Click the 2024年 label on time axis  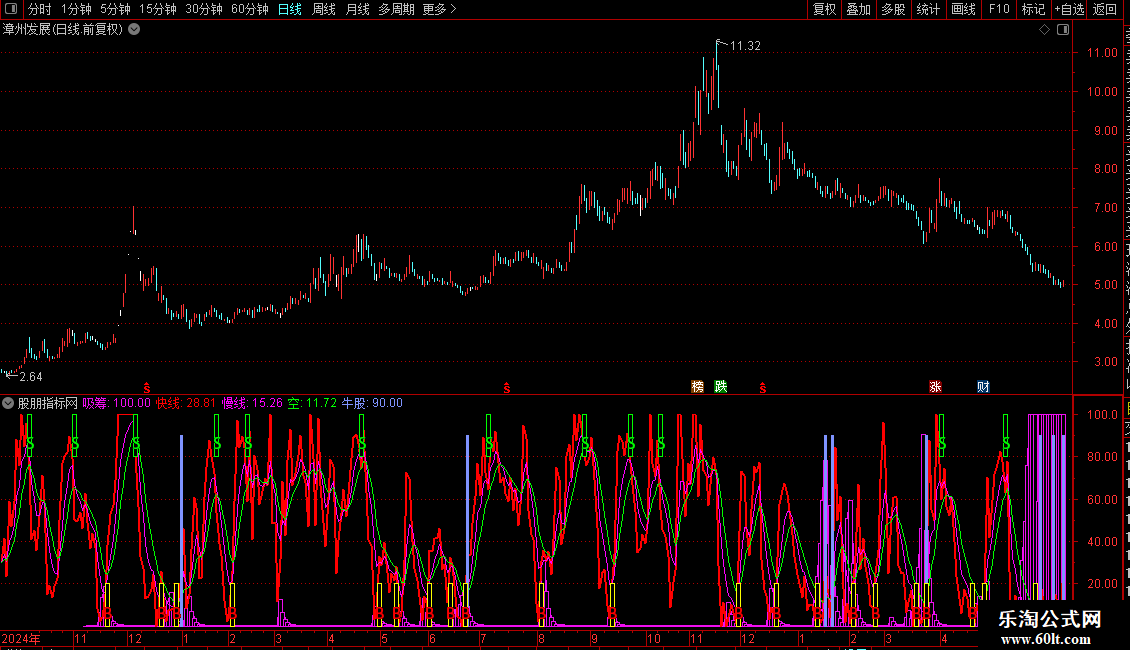[21, 638]
